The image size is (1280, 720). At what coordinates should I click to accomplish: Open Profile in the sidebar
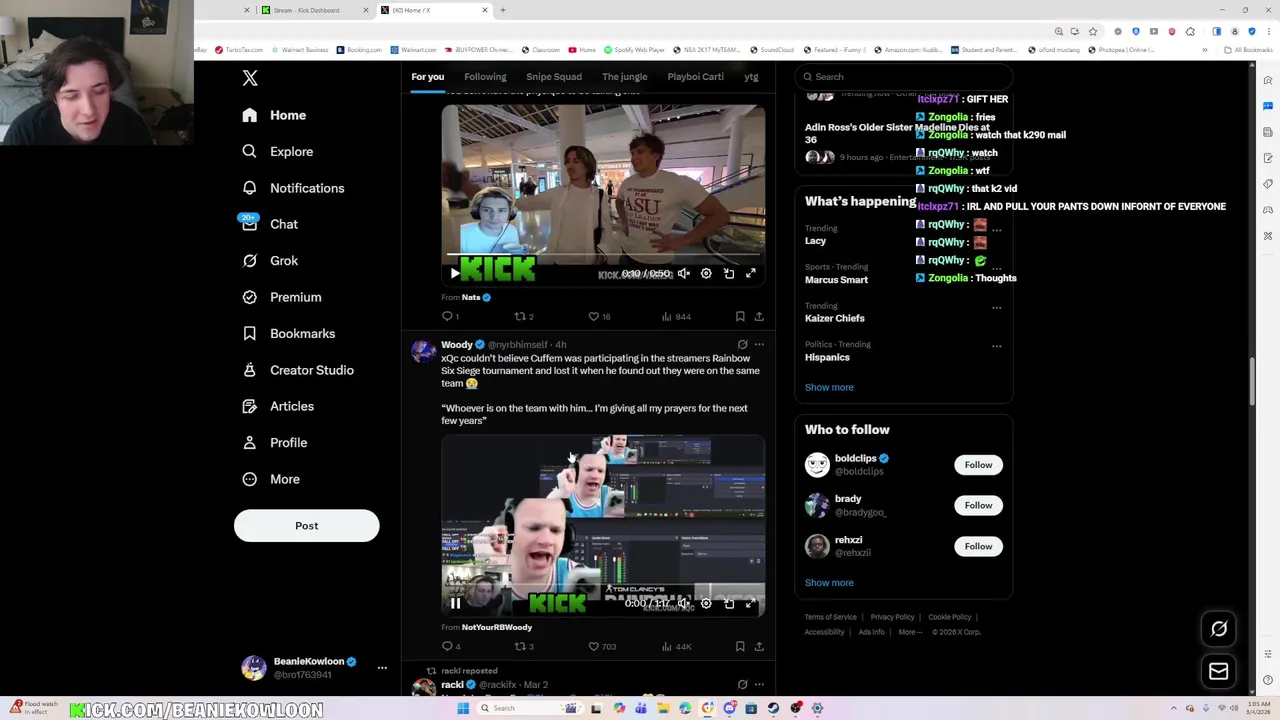coord(274,443)
